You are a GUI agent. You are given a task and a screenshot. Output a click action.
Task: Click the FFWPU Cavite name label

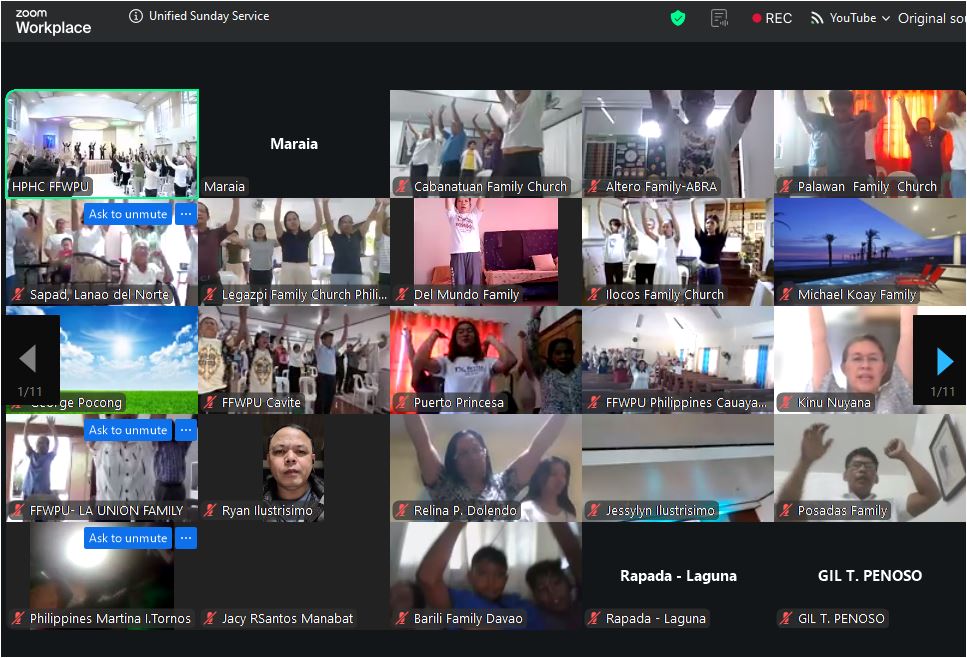tap(261, 403)
